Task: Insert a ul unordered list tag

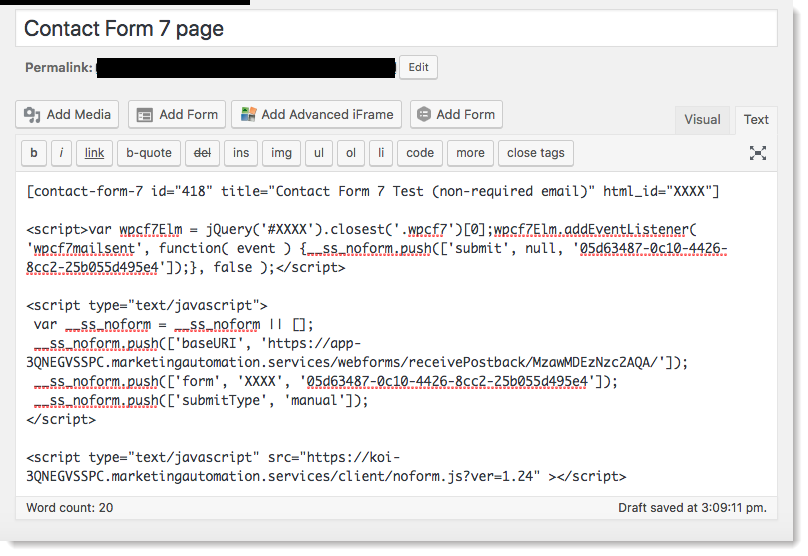Action: coord(319,153)
